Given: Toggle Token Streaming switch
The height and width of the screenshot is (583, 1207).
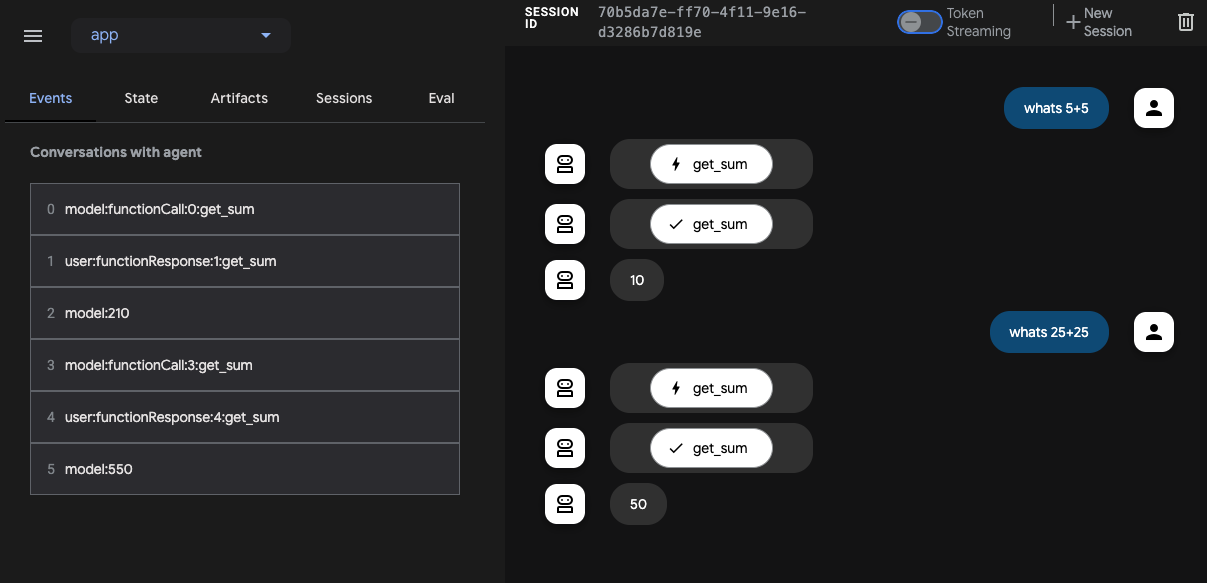Looking at the screenshot, I should [919, 22].
